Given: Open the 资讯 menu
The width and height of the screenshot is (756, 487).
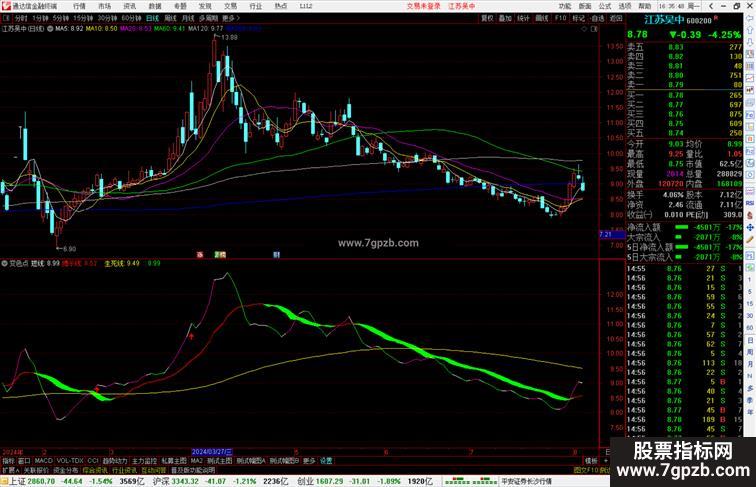Looking at the screenshot, I should coord(130,6).
